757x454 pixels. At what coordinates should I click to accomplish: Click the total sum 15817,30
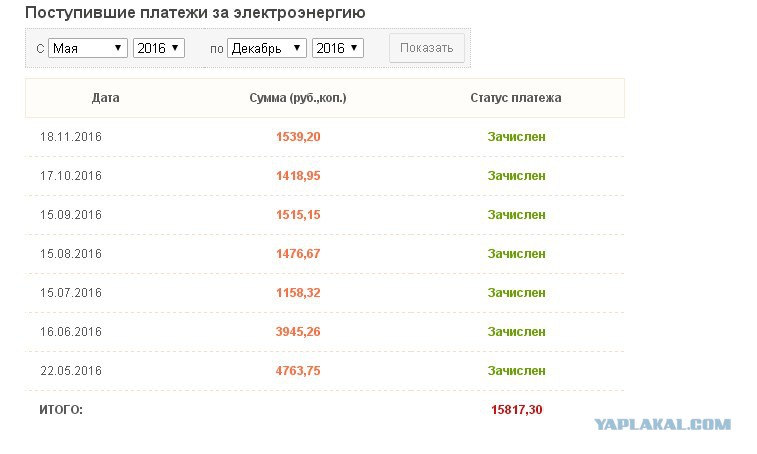(517, 410)
